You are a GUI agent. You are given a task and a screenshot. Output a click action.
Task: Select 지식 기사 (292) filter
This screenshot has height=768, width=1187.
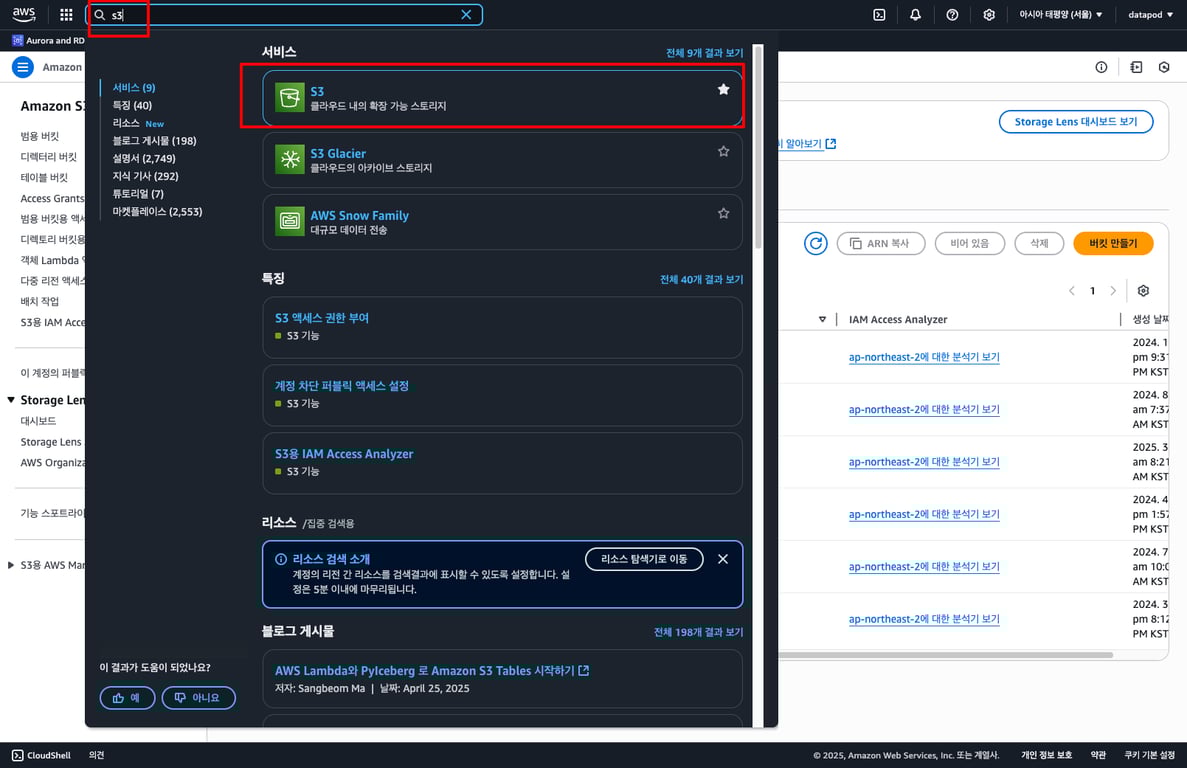pyautogui.click(x=145, y=176)
